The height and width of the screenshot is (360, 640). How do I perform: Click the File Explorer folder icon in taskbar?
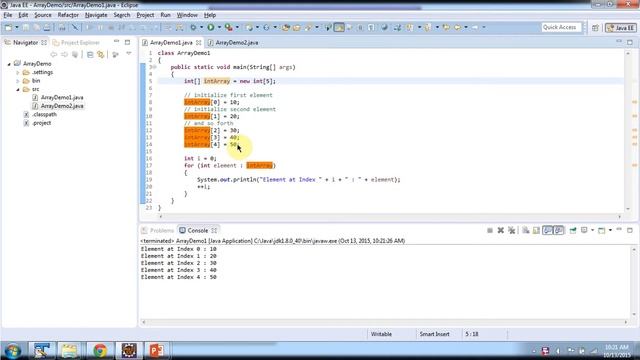(x=70, y=350)
